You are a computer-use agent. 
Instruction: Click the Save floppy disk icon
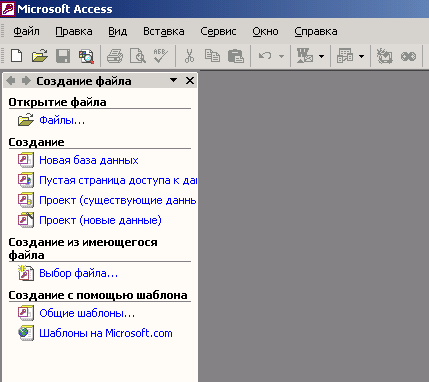[x=63, y=56]
